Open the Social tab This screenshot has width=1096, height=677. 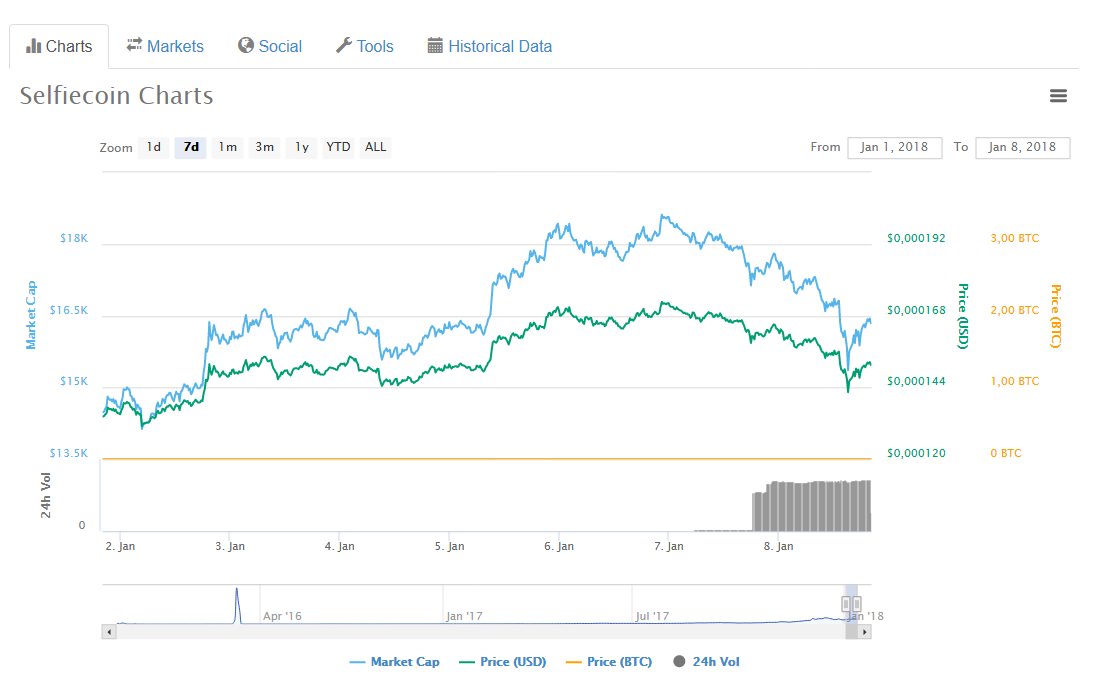tap(270, 46)
